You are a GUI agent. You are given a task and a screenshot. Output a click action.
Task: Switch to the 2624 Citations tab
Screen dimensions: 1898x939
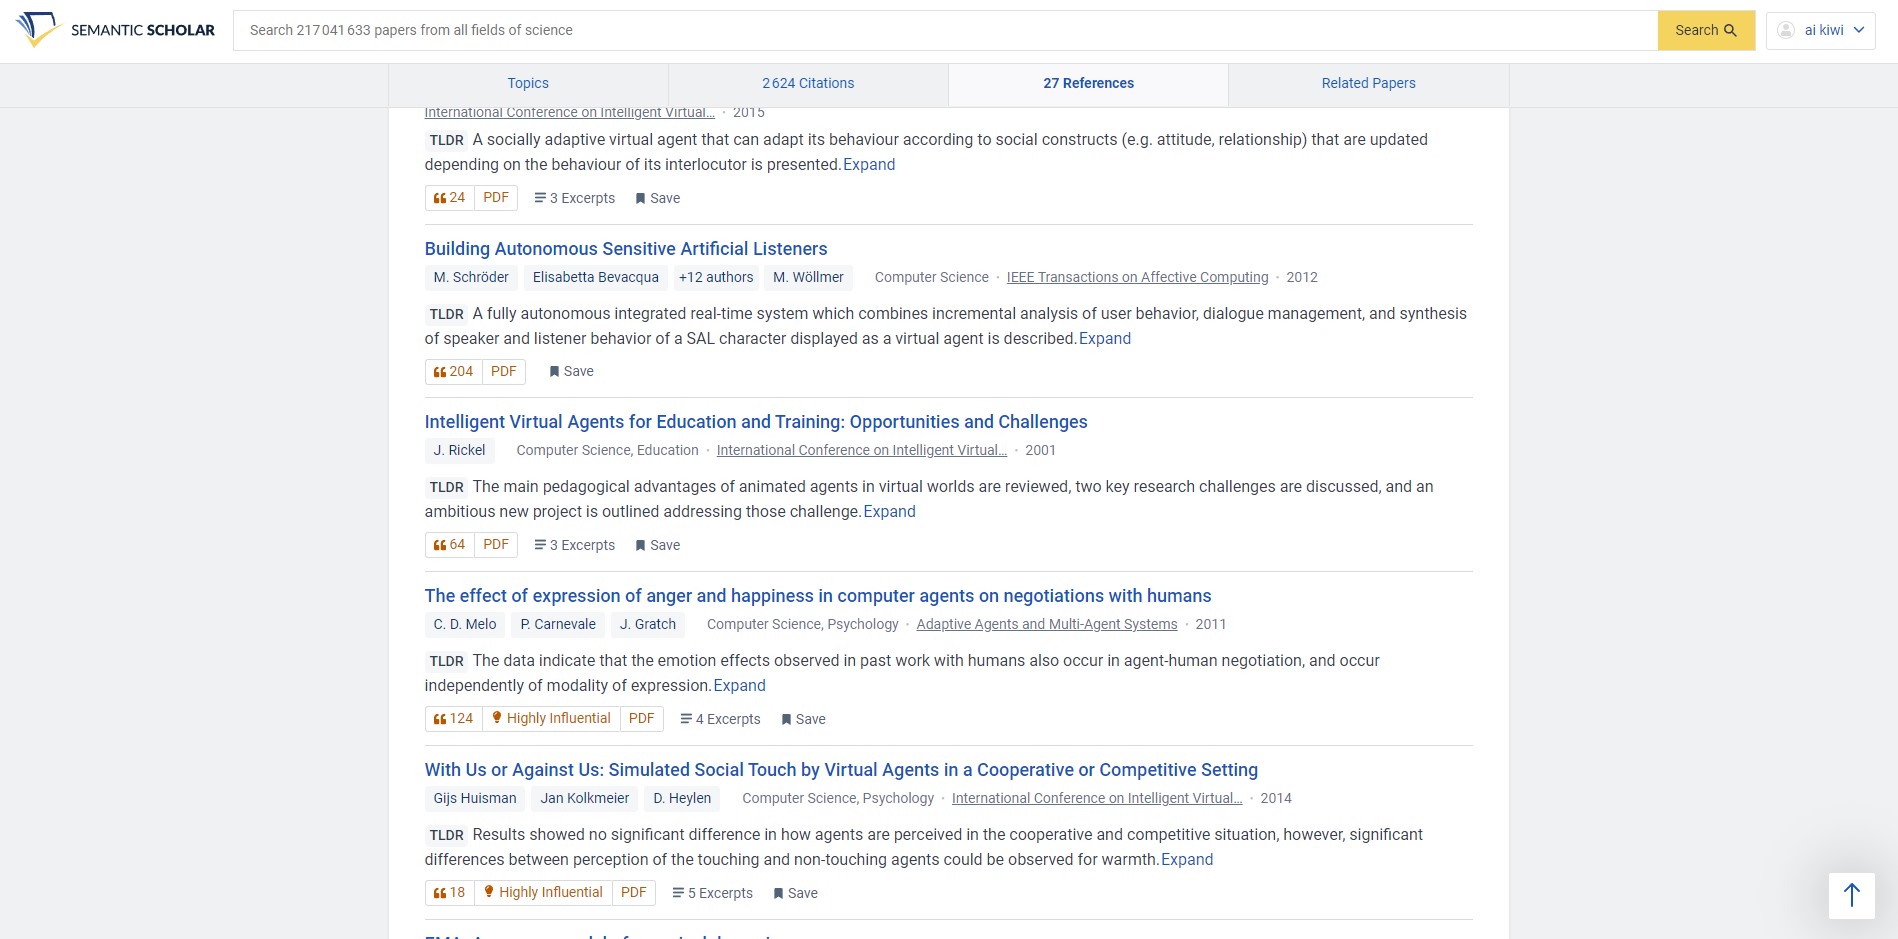point(808,83)
